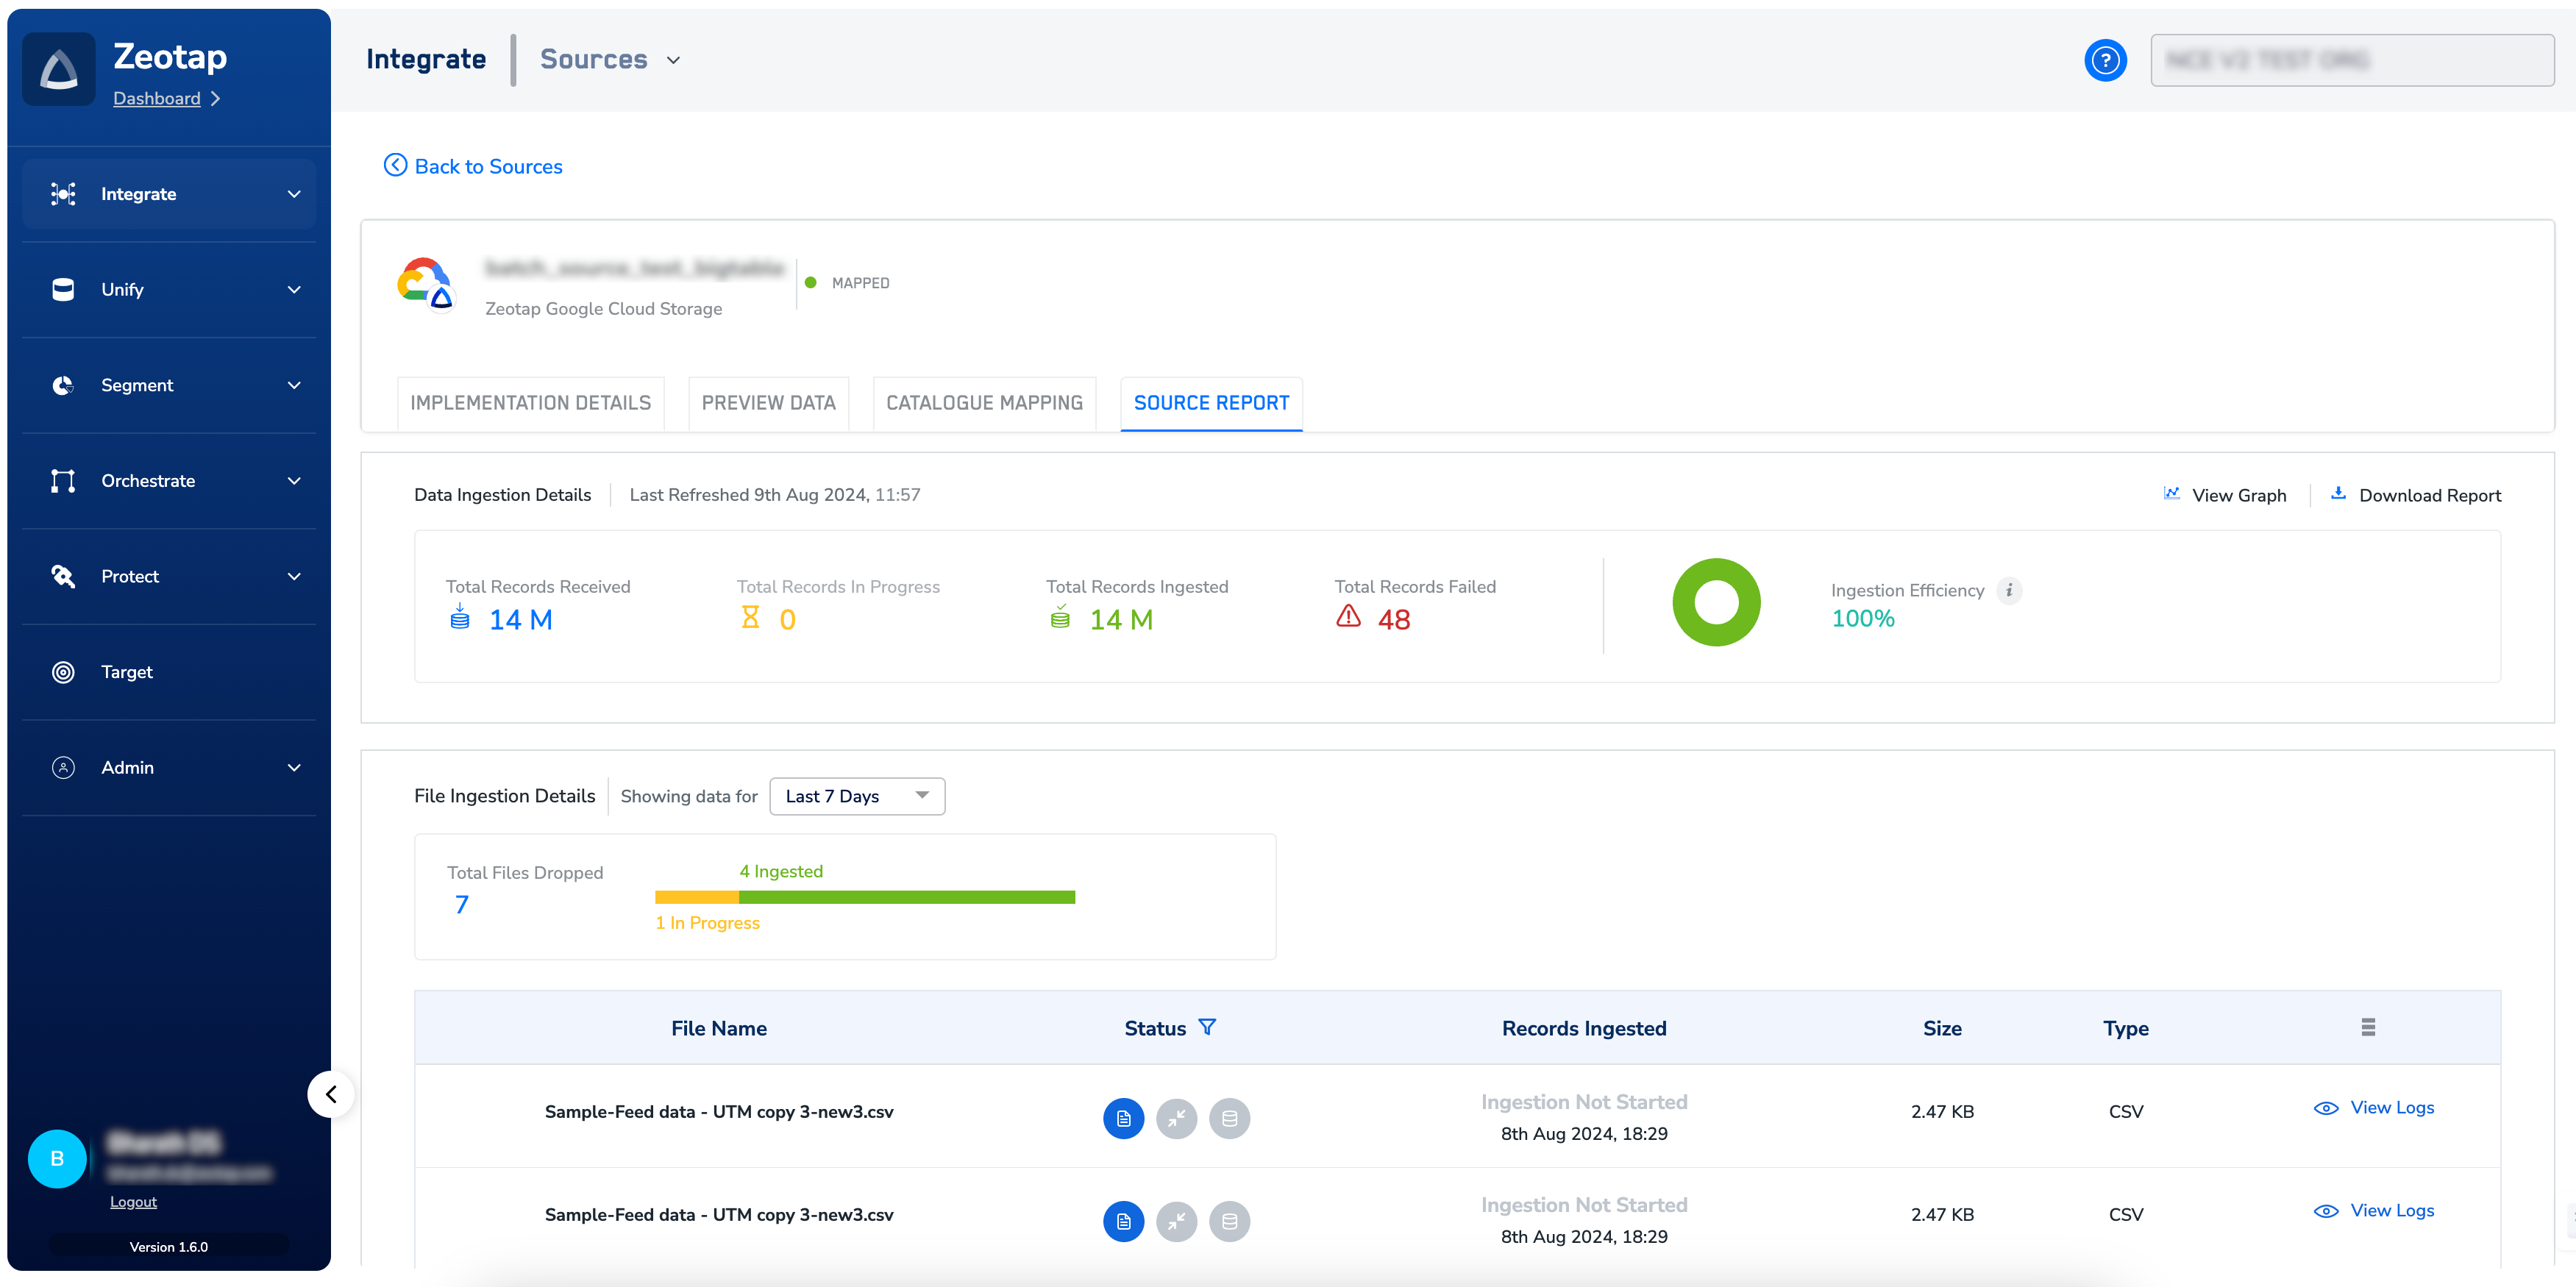The width and height of the screenshot is (2576, 1287).
Task: Click Download Report
Action: pyautogui.click(x=2415, y=495)
